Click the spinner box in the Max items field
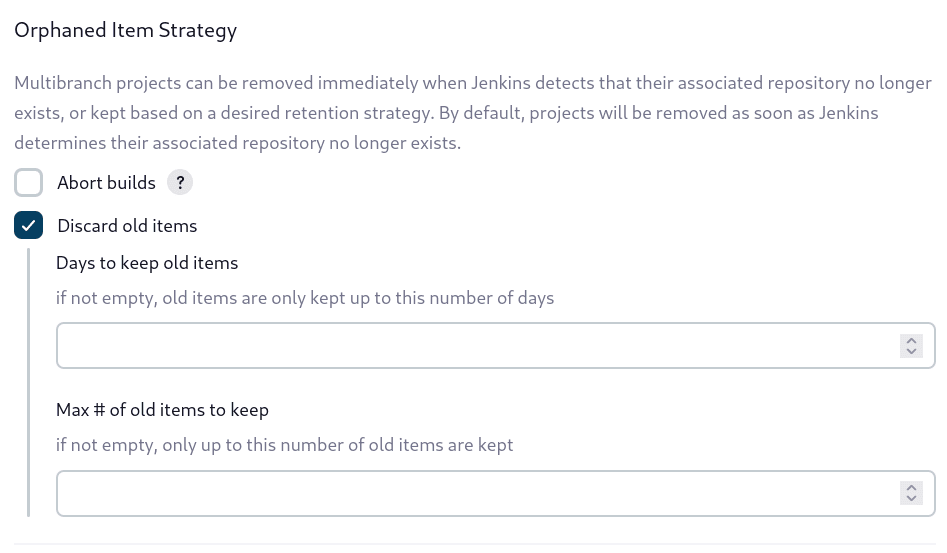 911,494
